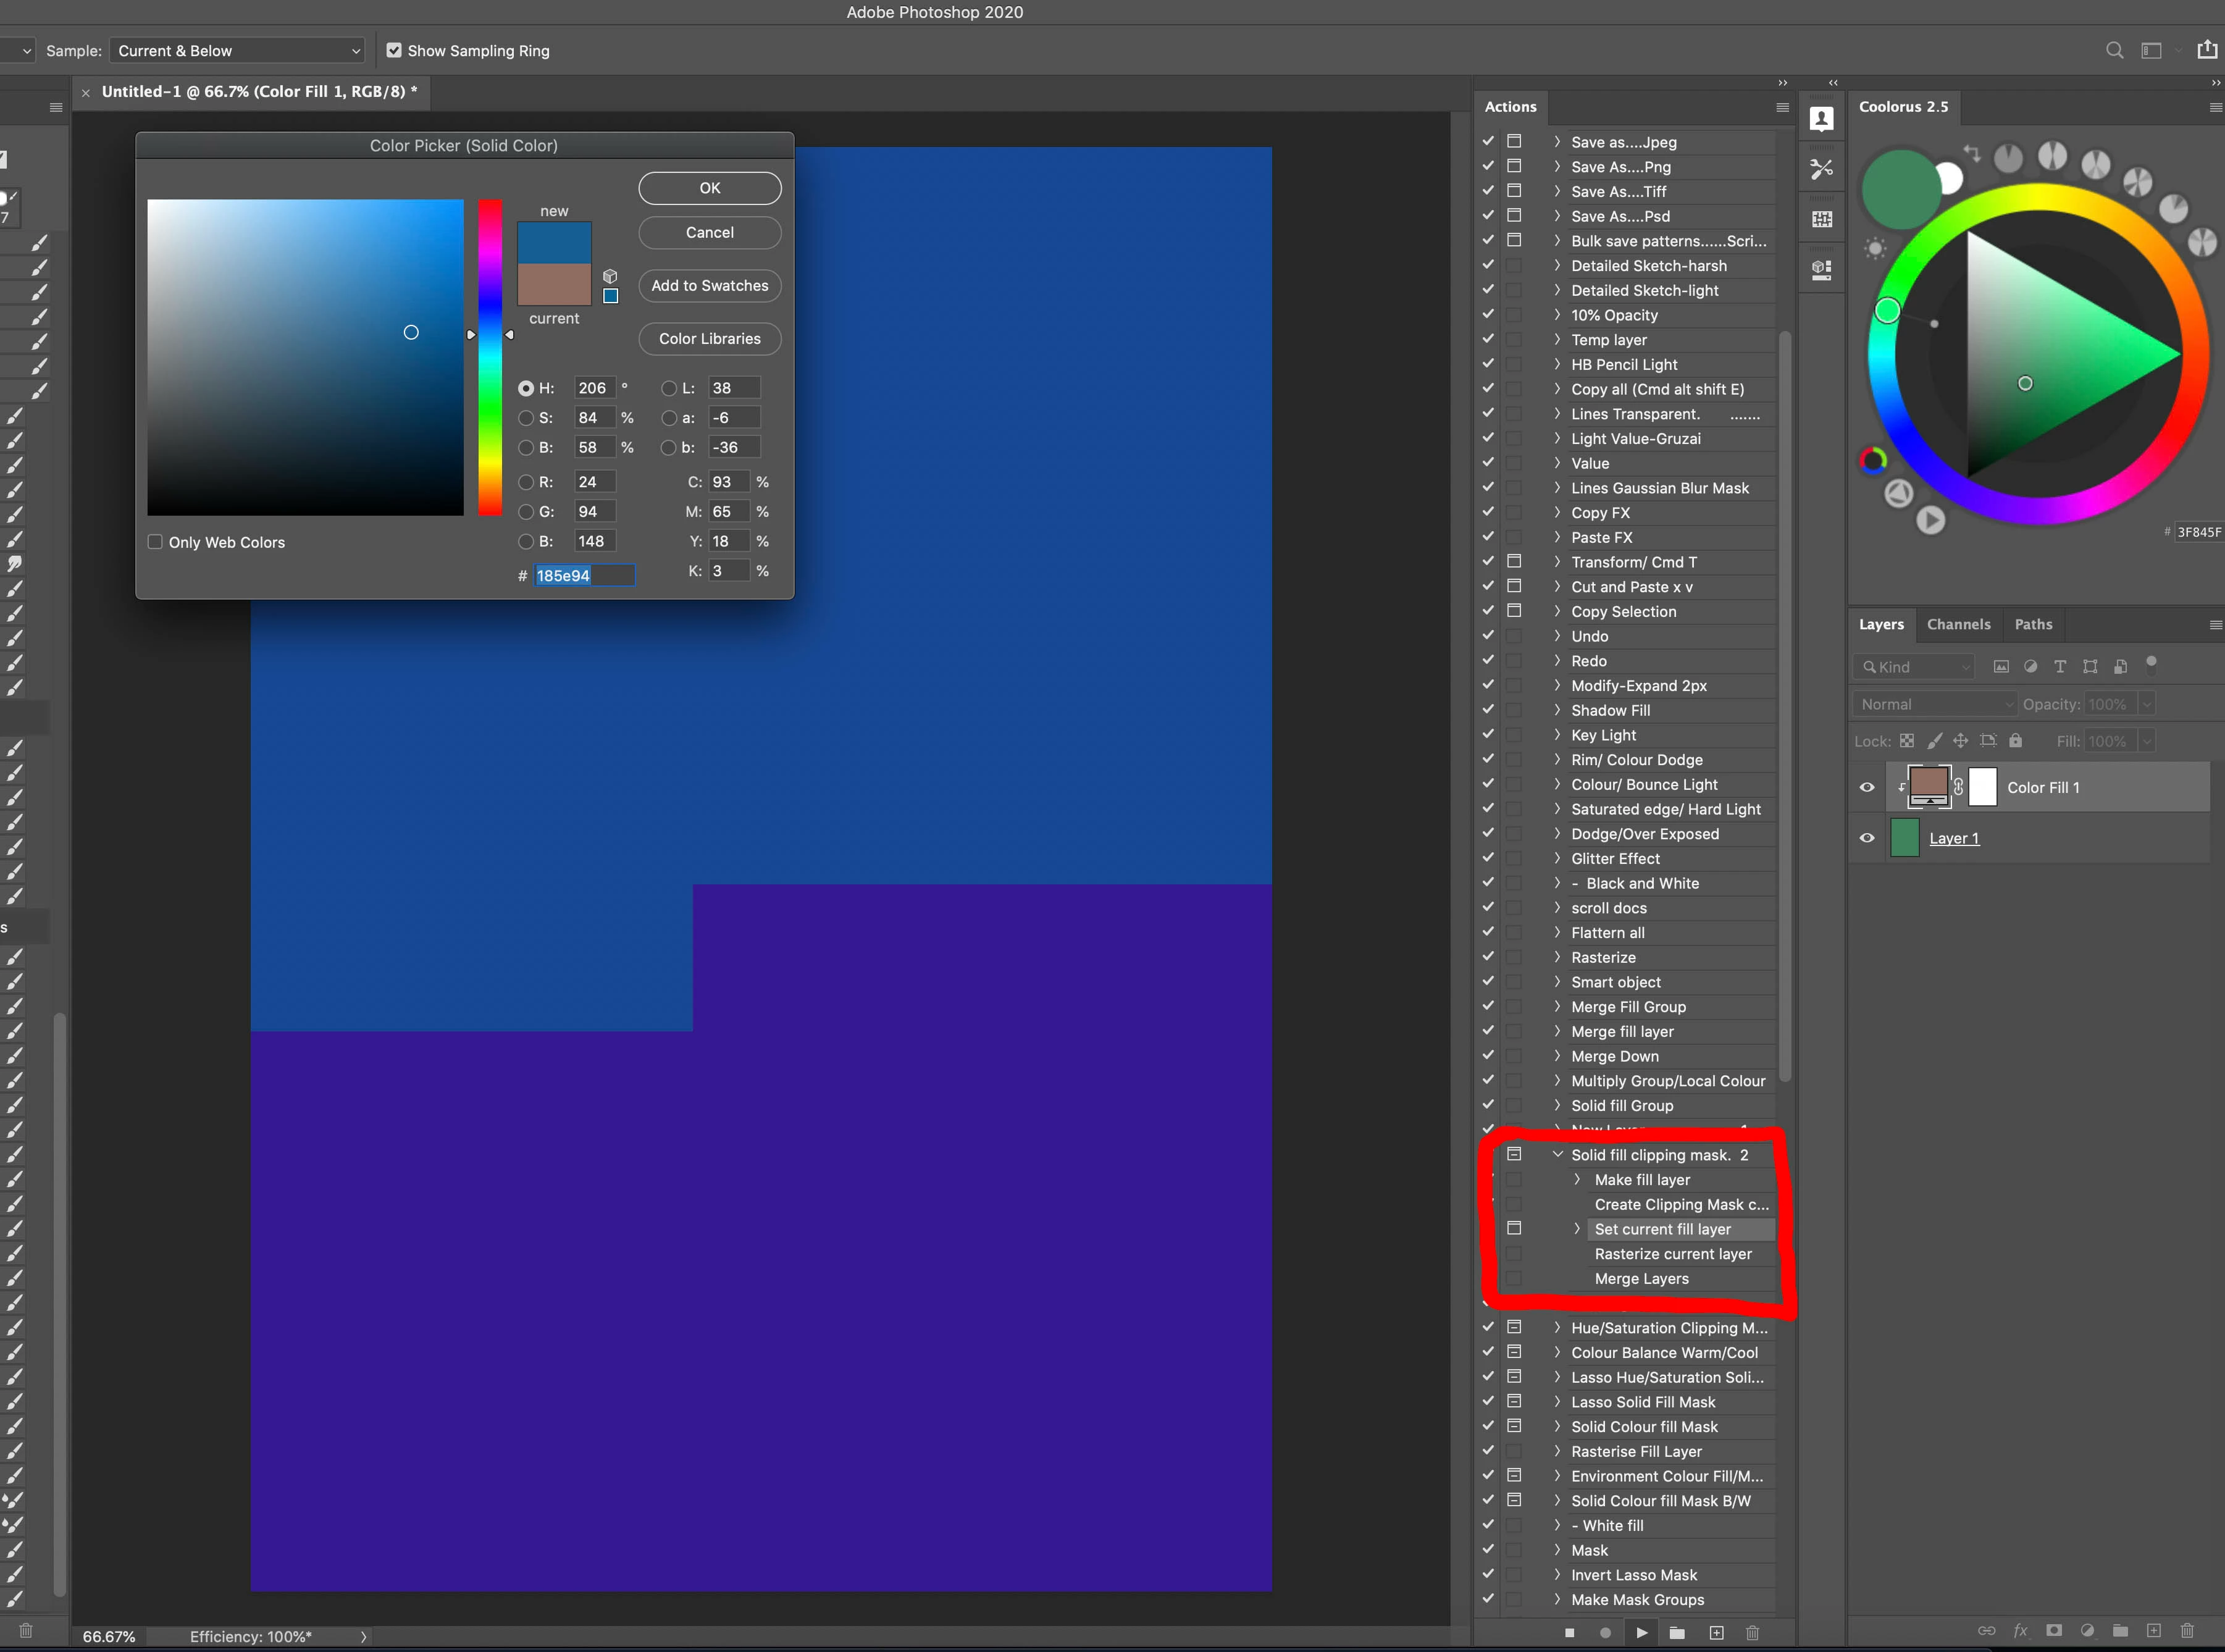
Task: Click the Layers panel fx layer style icon
Action: (2020, 1631)
